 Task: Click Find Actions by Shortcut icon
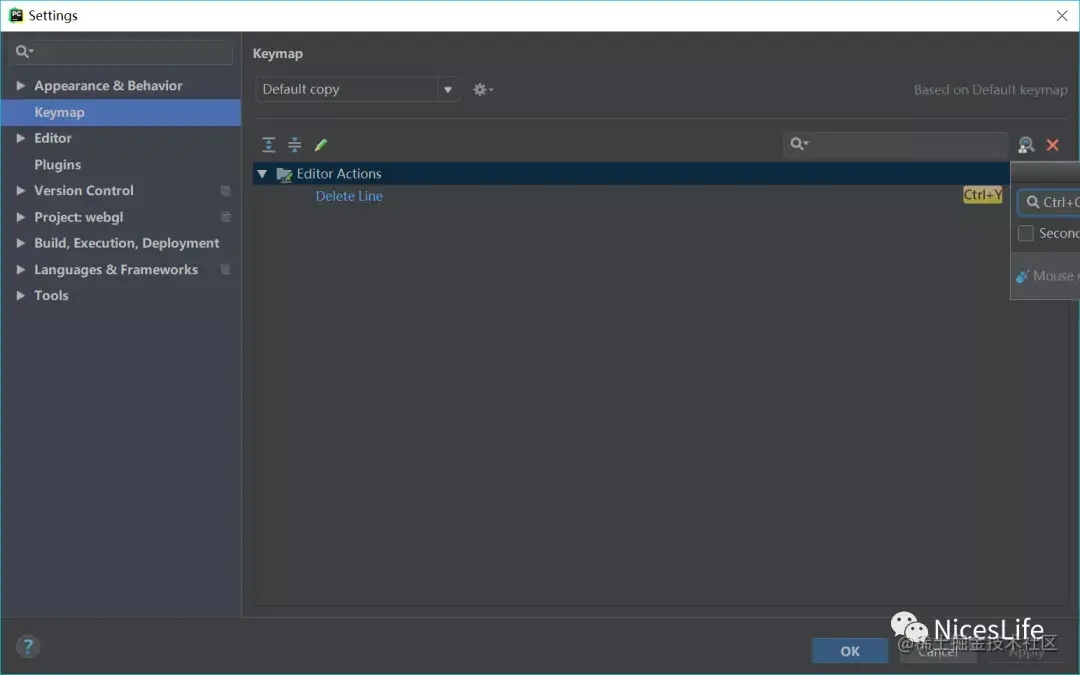1026,145
